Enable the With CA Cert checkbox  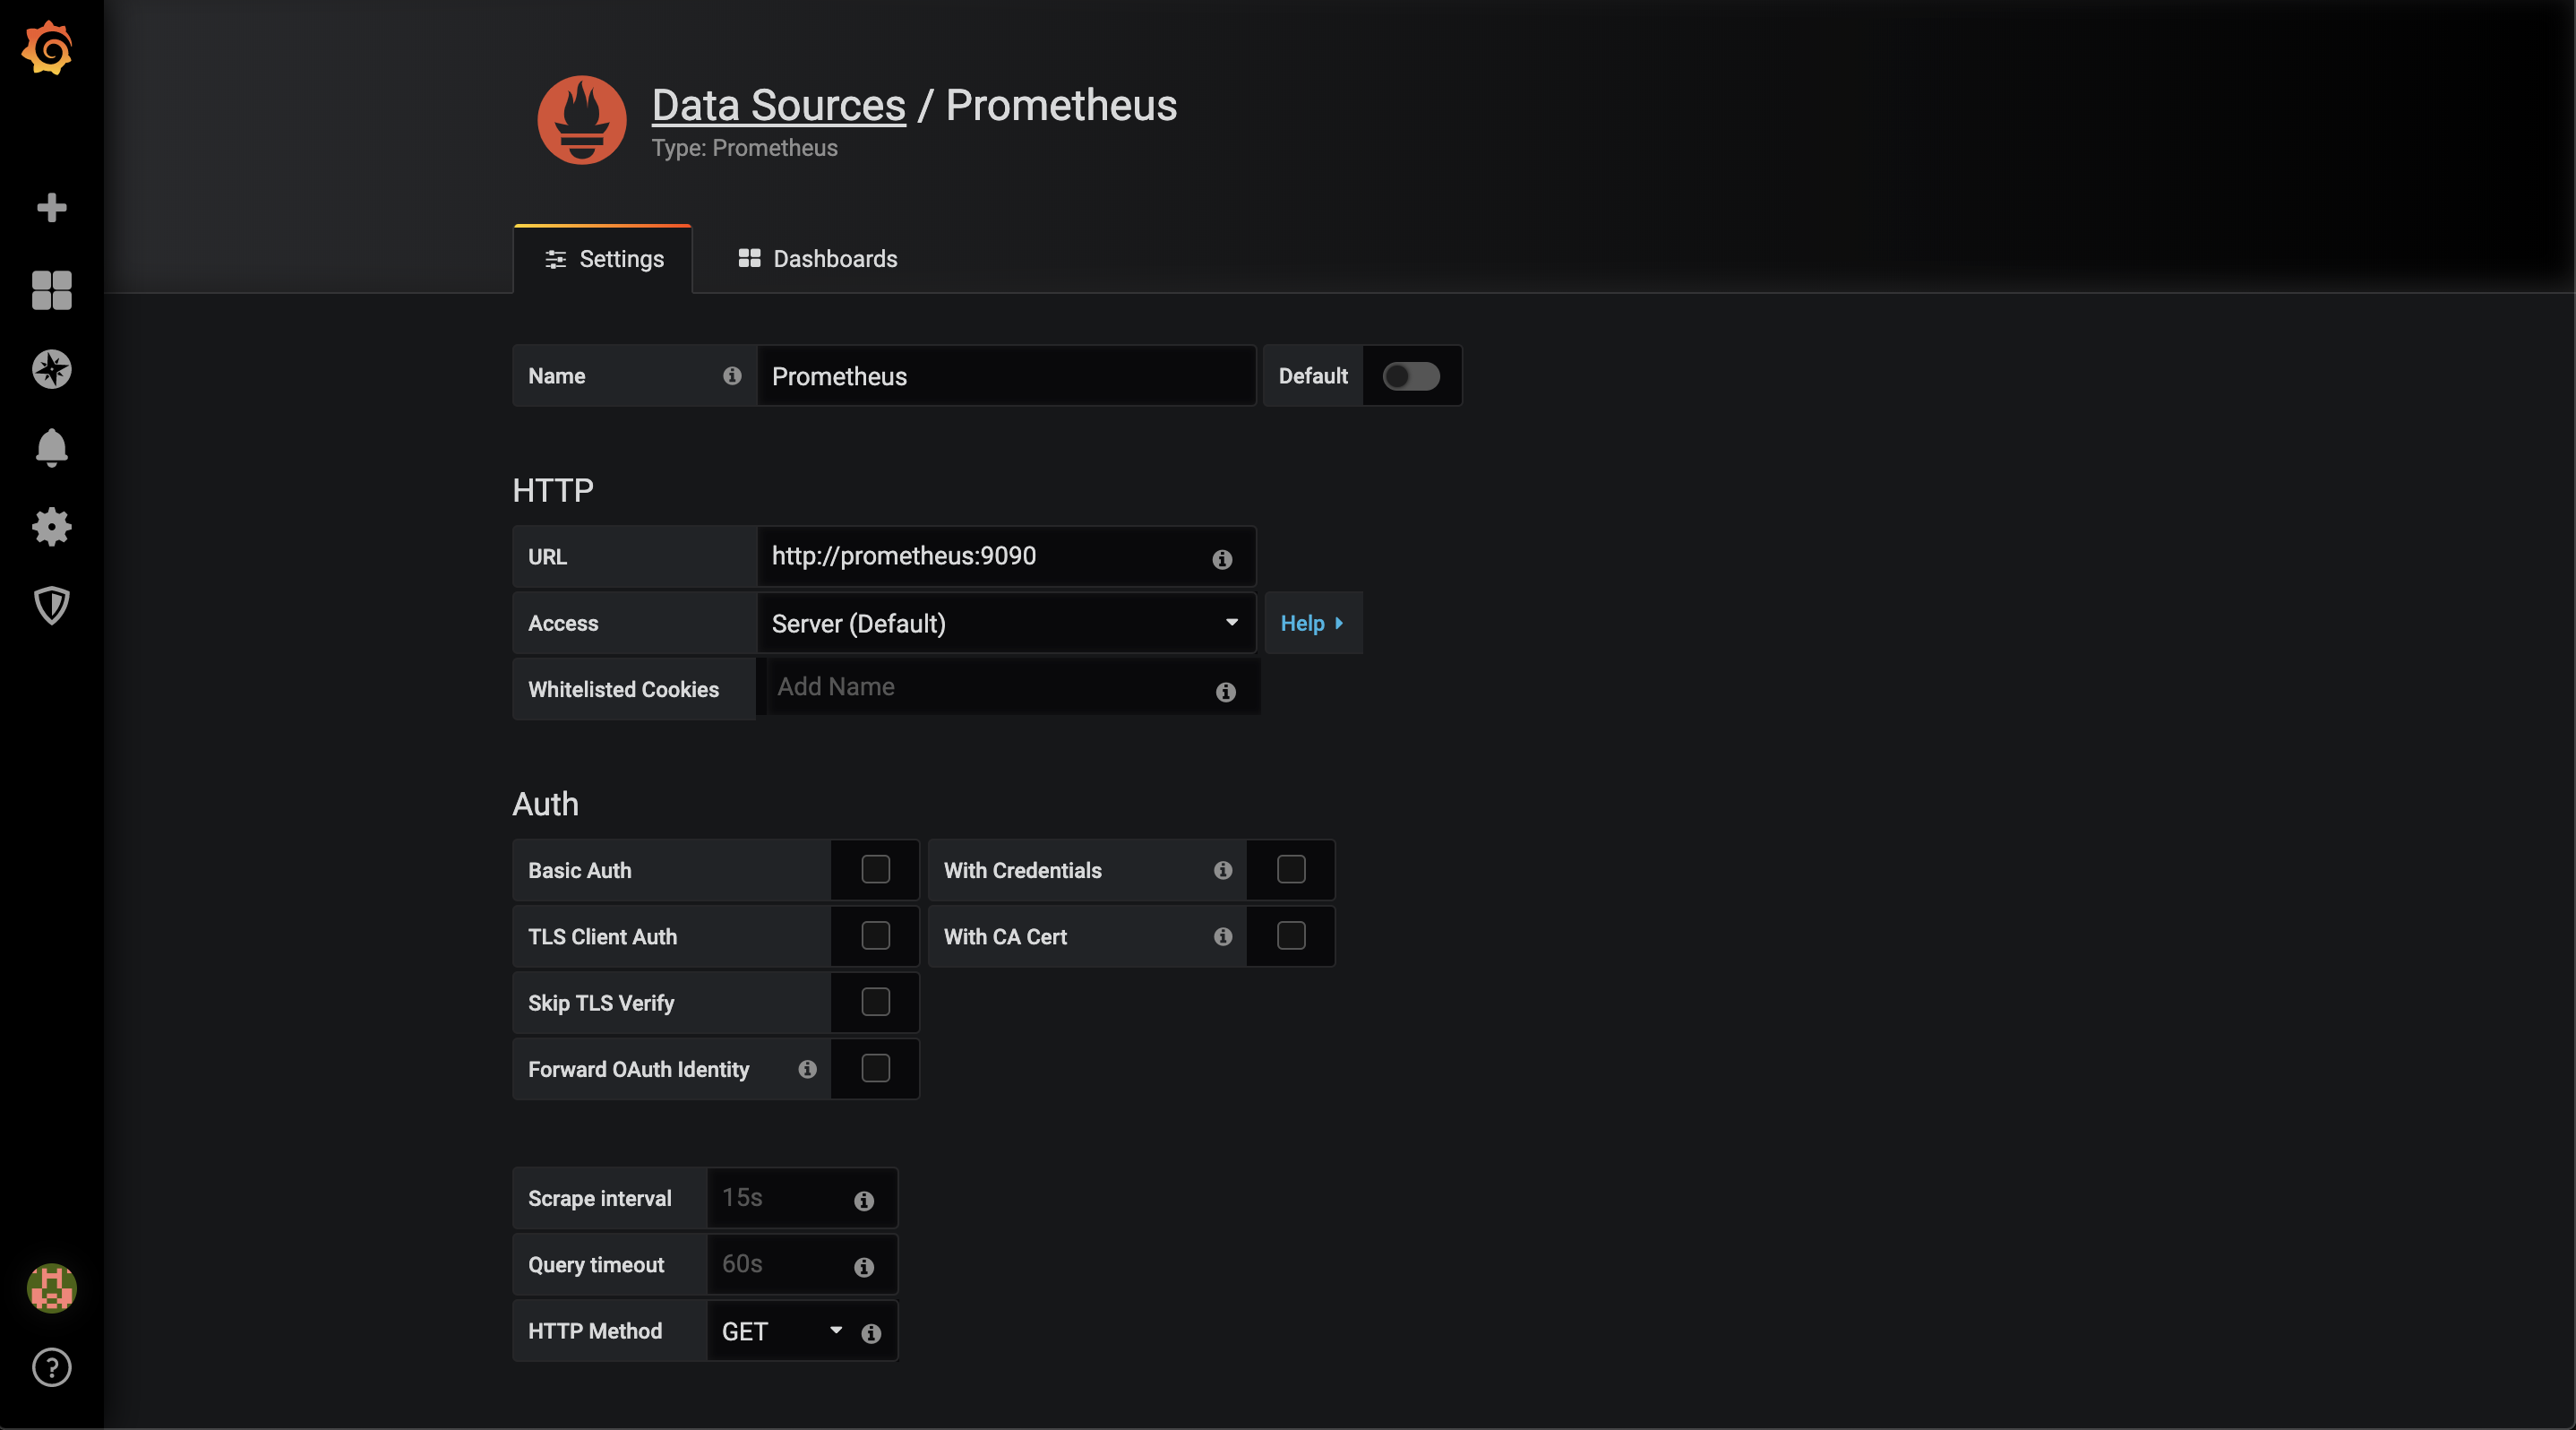pos(1291,936)
